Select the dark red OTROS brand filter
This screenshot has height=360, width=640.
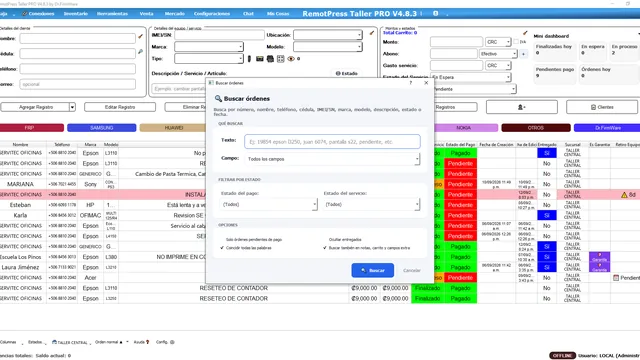(536, 128)
